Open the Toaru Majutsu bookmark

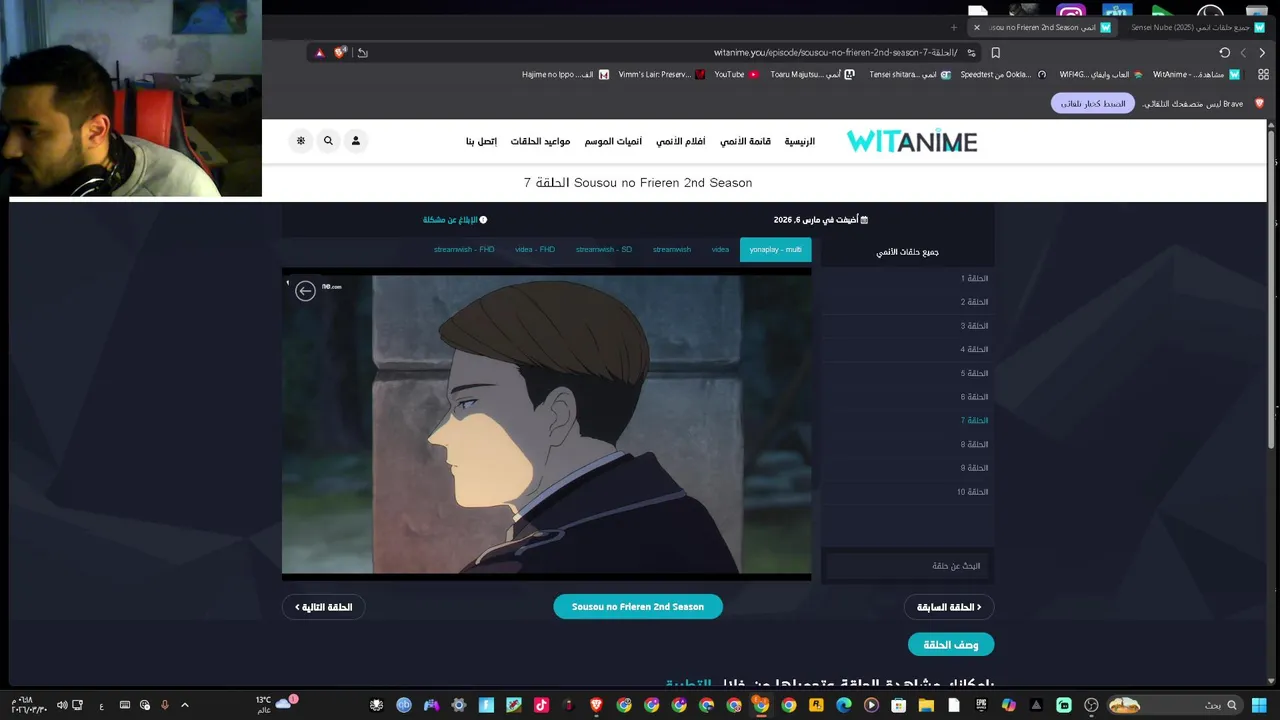(x=812, y=75)
